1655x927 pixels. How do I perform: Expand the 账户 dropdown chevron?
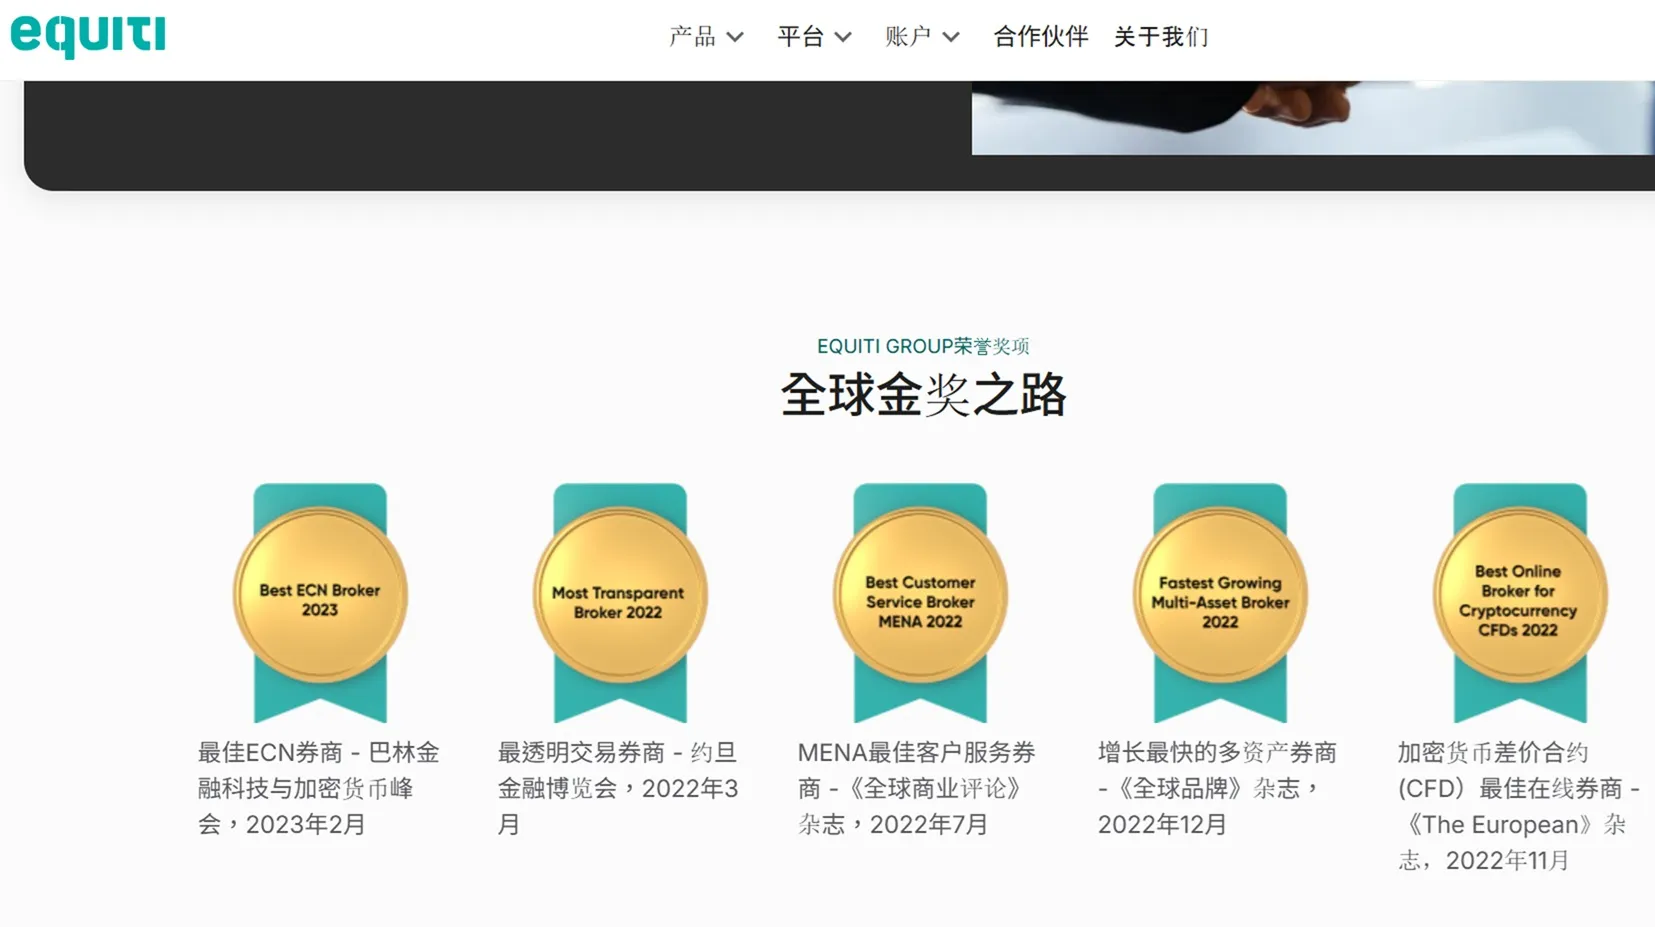[x=951, y=38]
